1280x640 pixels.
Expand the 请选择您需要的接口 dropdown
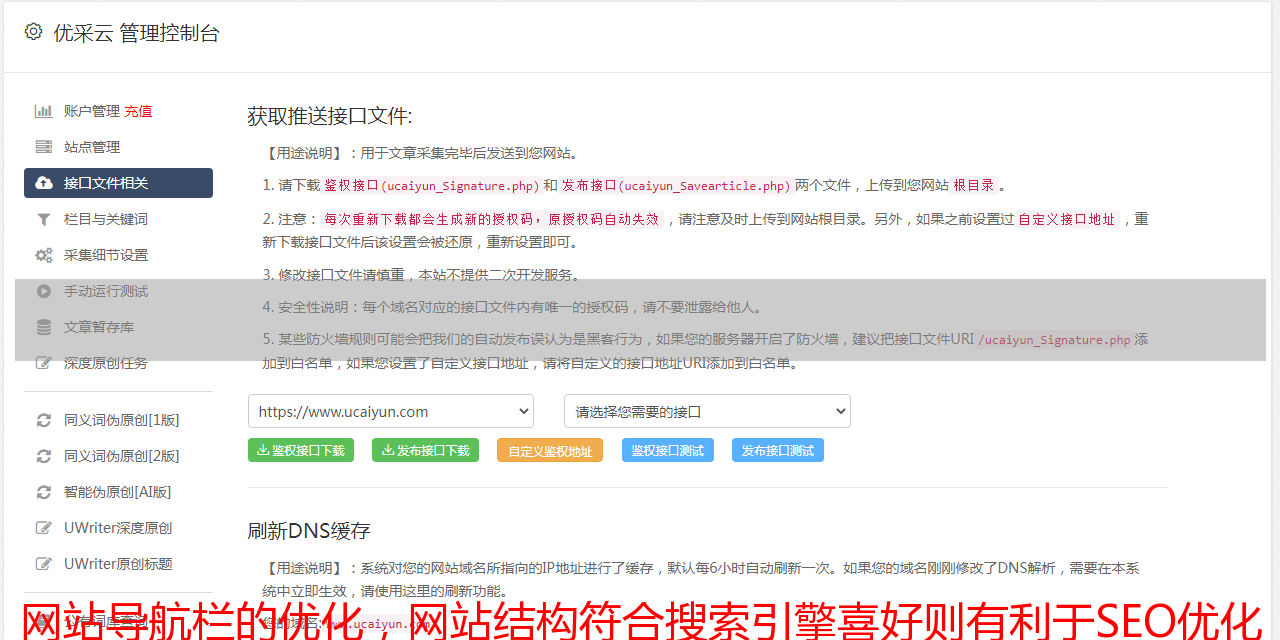click(707, 411)
